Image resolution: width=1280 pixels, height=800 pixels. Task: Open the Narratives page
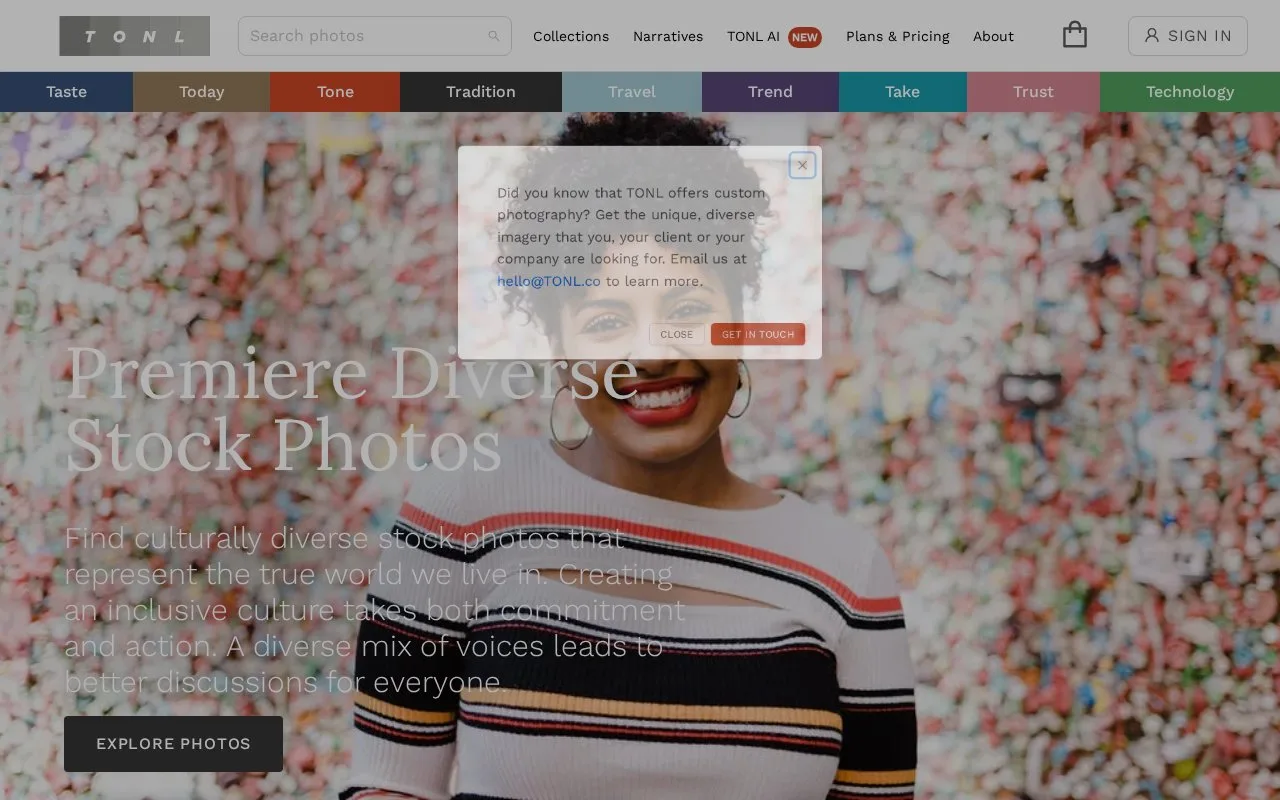click(x=668, y=36)
